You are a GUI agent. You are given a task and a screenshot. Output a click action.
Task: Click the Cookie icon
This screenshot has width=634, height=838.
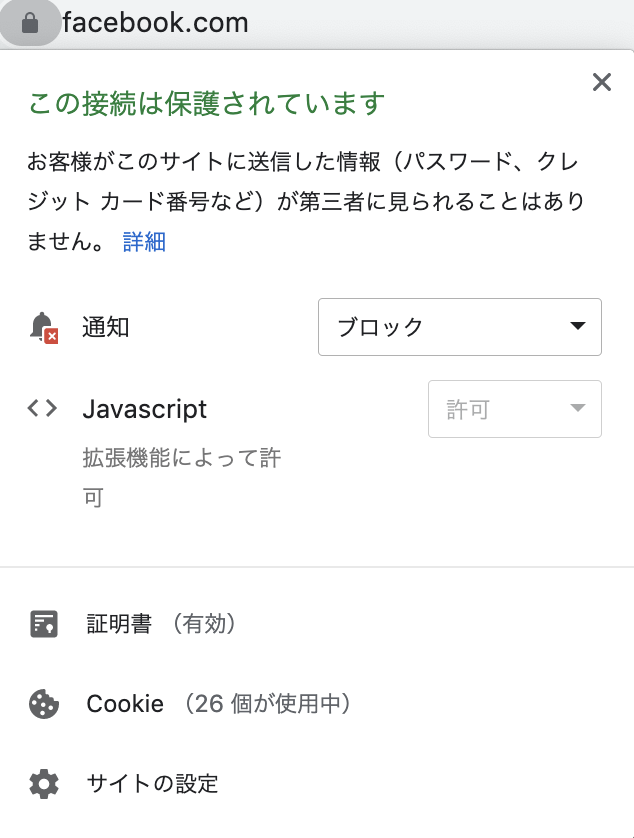[x=43, y=703]
